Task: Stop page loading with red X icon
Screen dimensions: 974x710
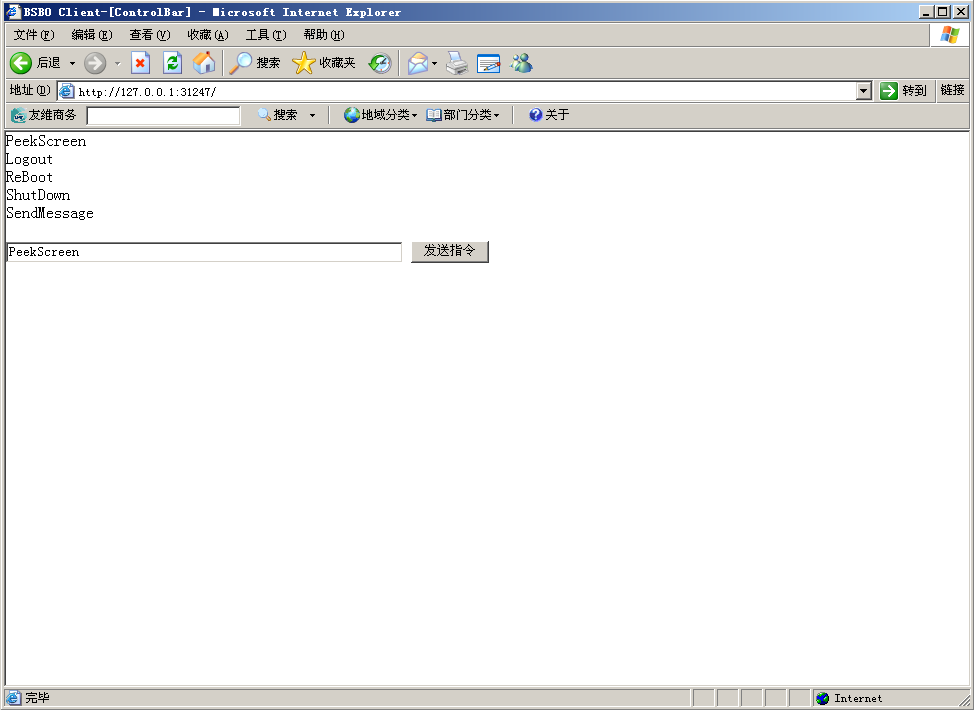Action: click(x=140, y=63)
